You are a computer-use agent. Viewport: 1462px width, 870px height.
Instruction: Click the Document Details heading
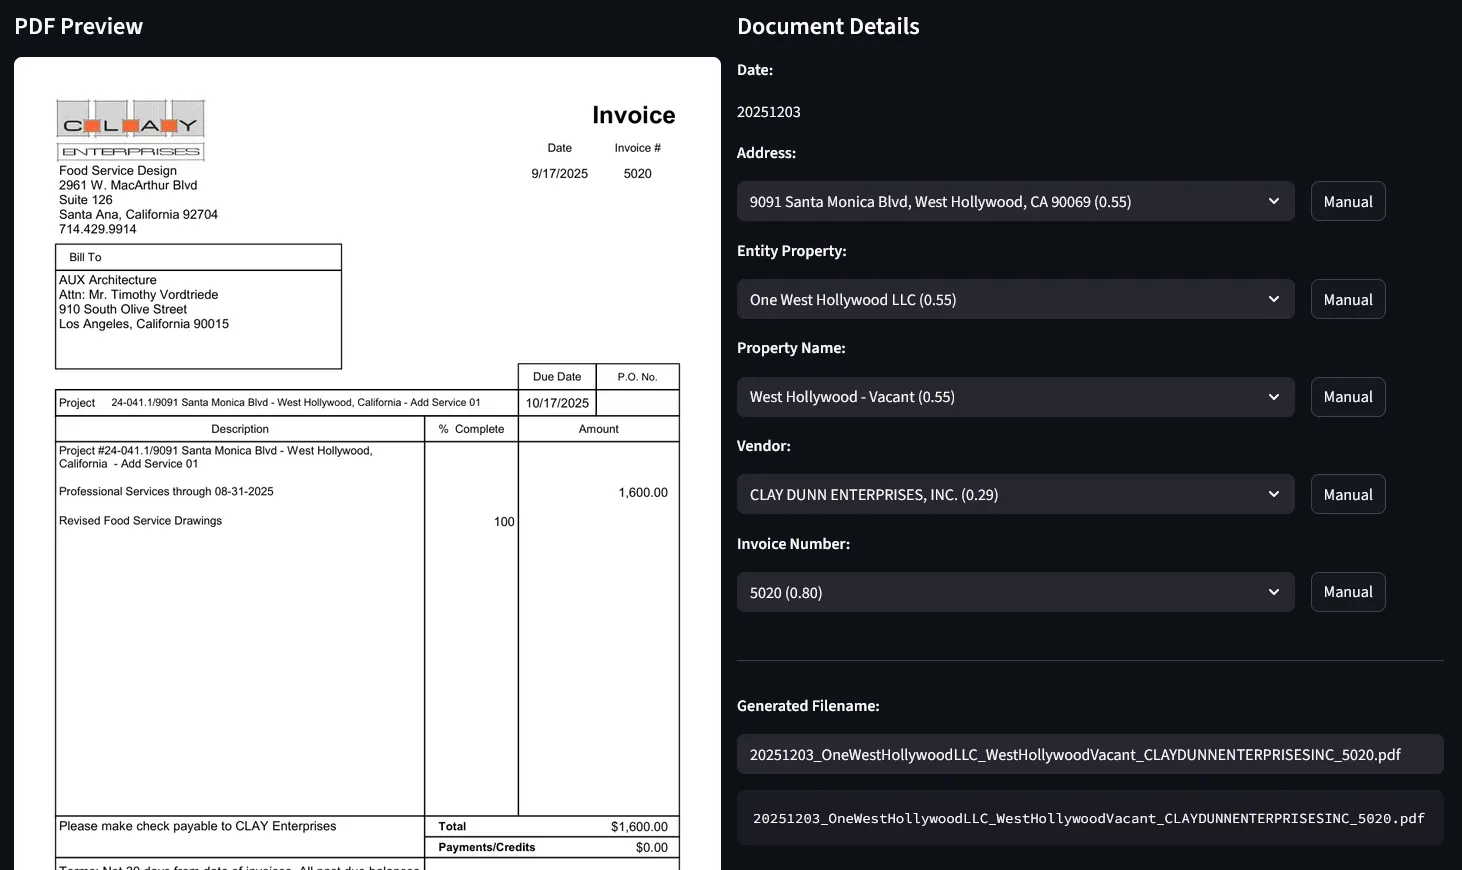tap(828, 26)
